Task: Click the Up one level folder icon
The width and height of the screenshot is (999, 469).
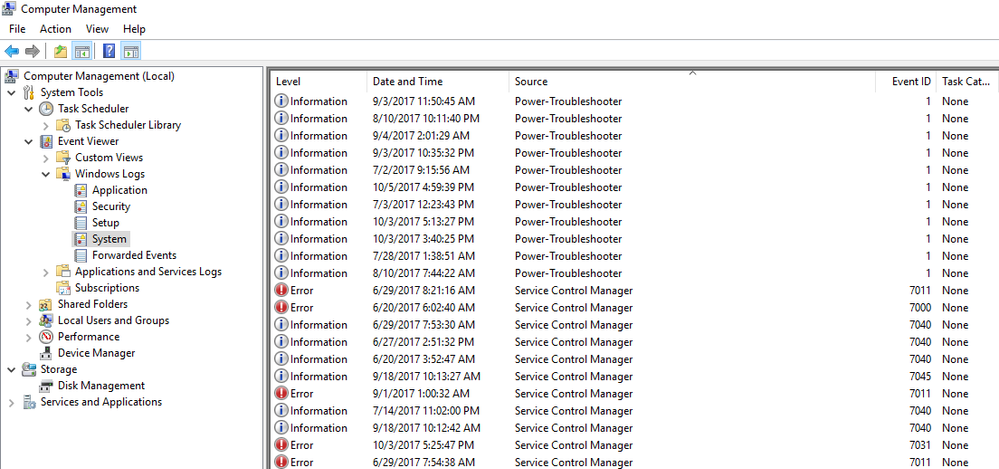Action: (x=61, y=51)
